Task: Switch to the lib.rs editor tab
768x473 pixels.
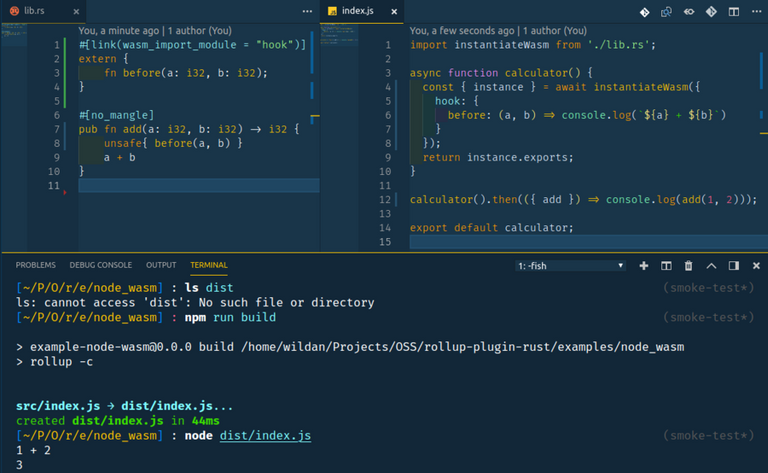Action: 33,11
